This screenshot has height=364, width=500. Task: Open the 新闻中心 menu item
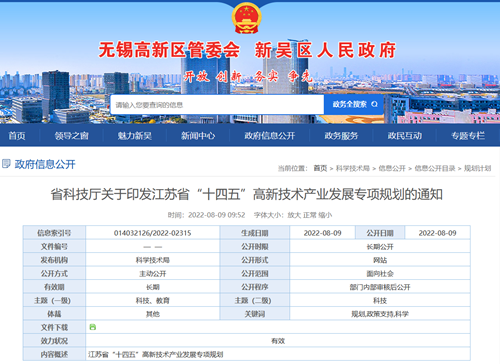198,136
